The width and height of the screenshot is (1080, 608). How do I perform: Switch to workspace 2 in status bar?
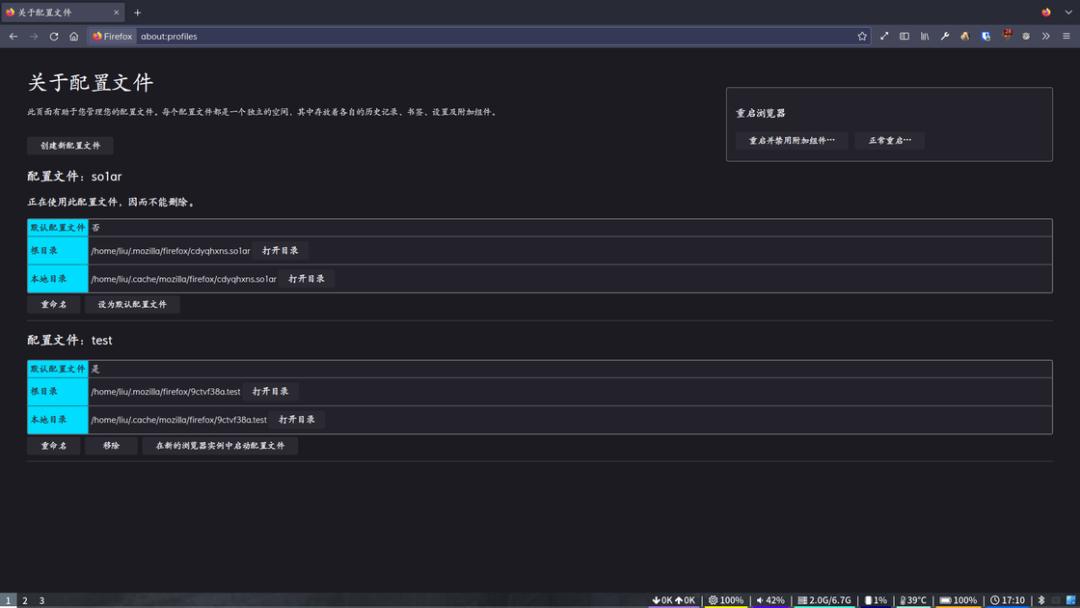[x=25, y=600]
